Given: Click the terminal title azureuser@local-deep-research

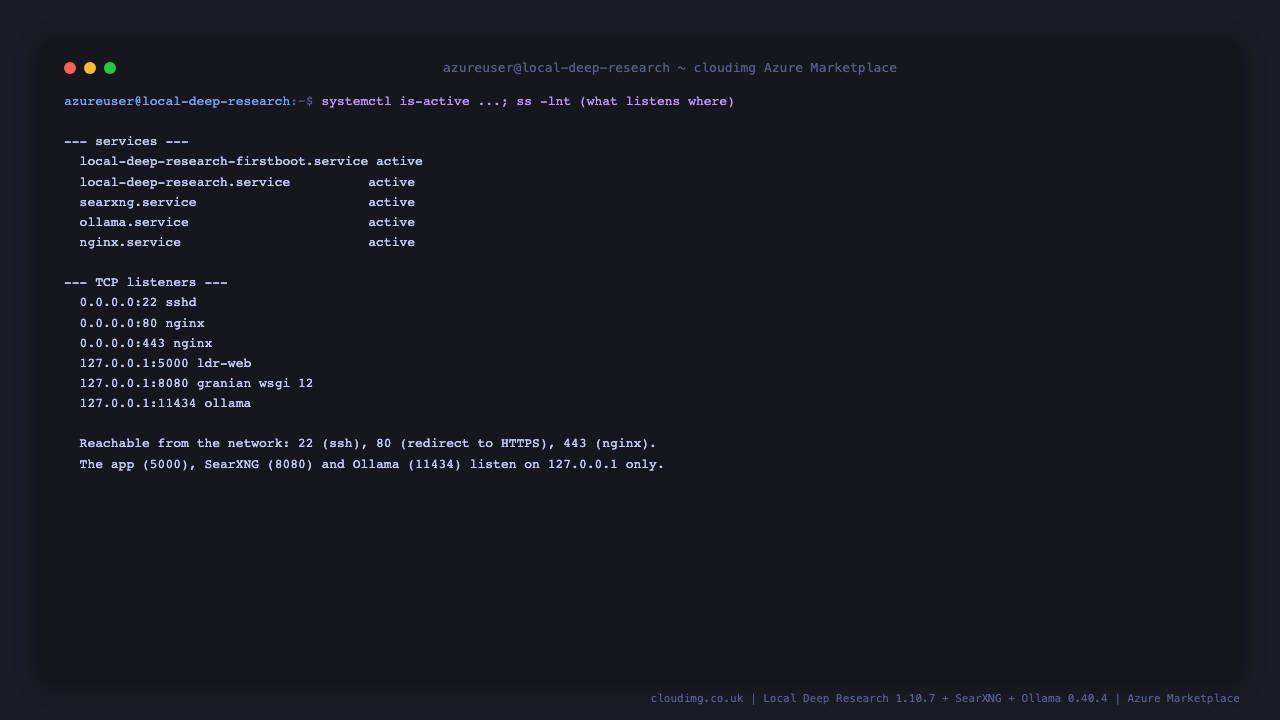Looking at the screenshot, I should point(670,68).
